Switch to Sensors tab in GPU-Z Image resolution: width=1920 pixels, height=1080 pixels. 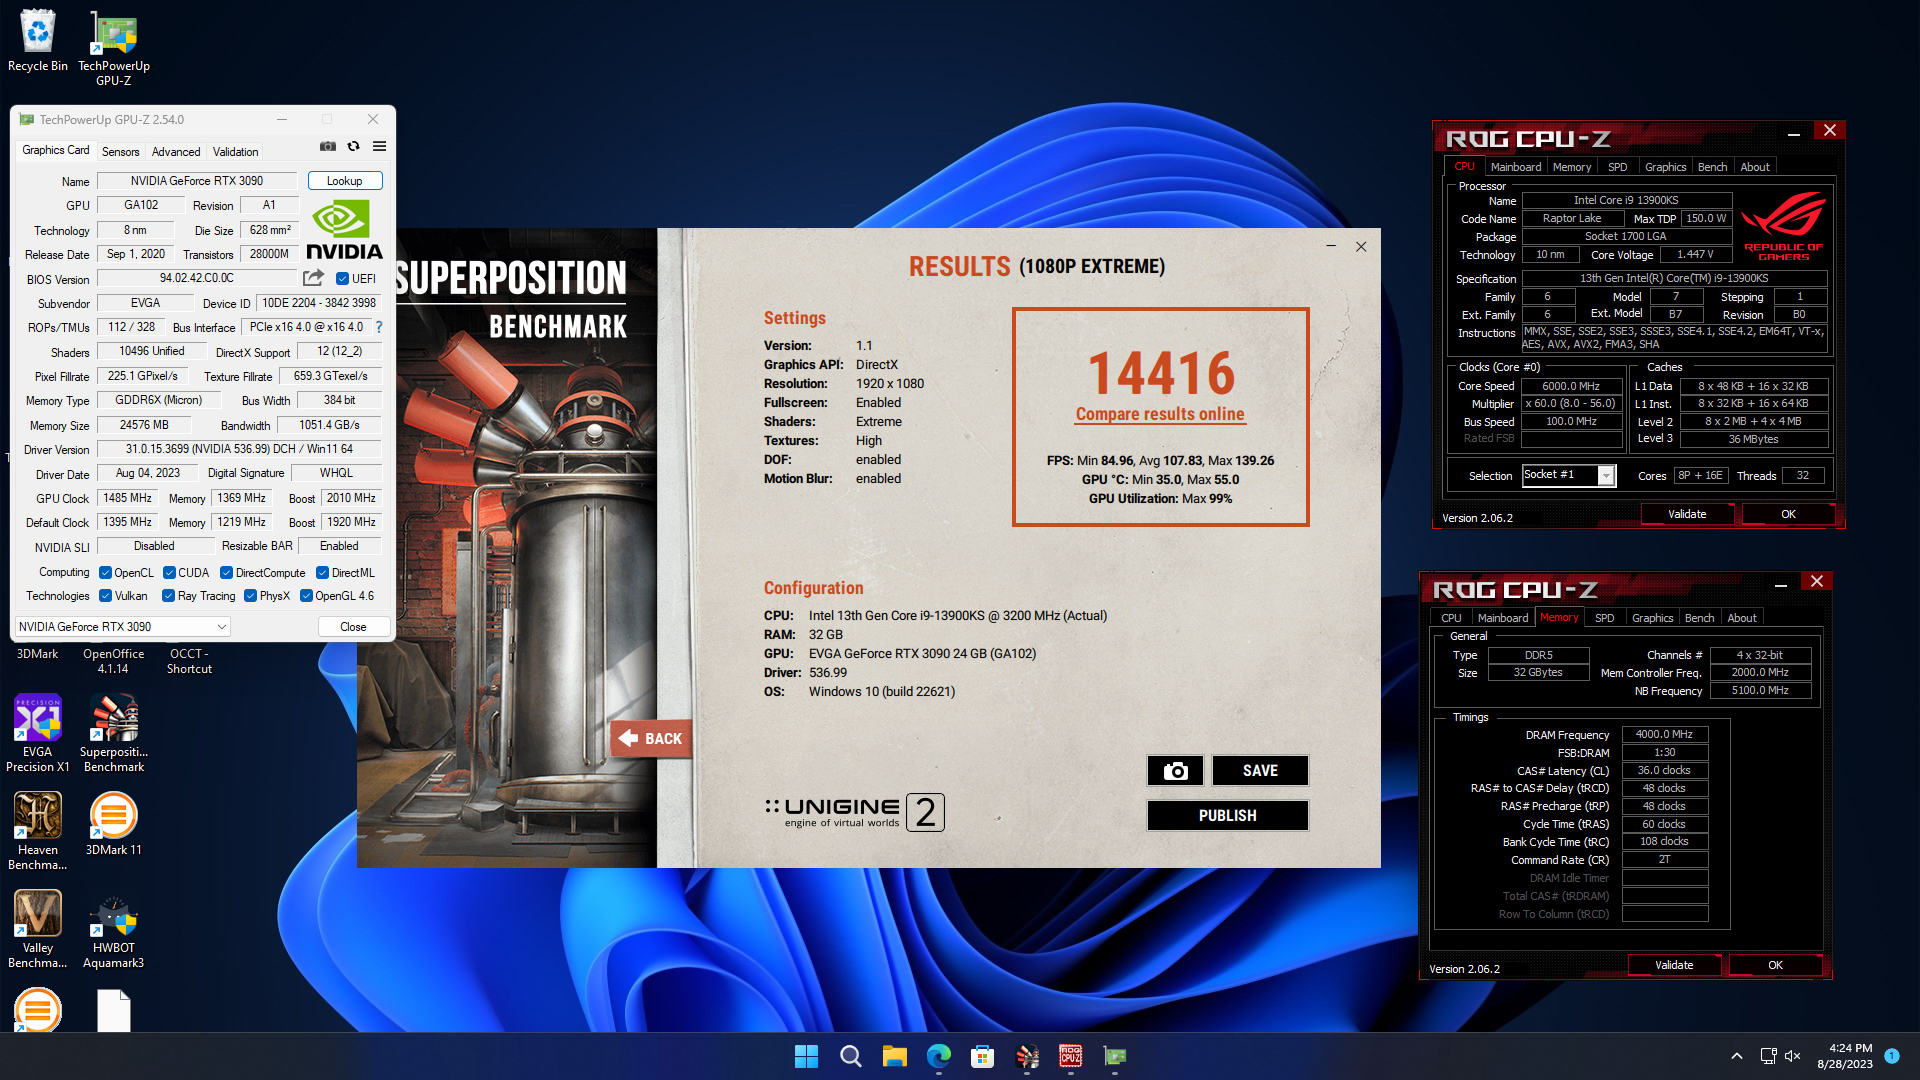(120, 152)
